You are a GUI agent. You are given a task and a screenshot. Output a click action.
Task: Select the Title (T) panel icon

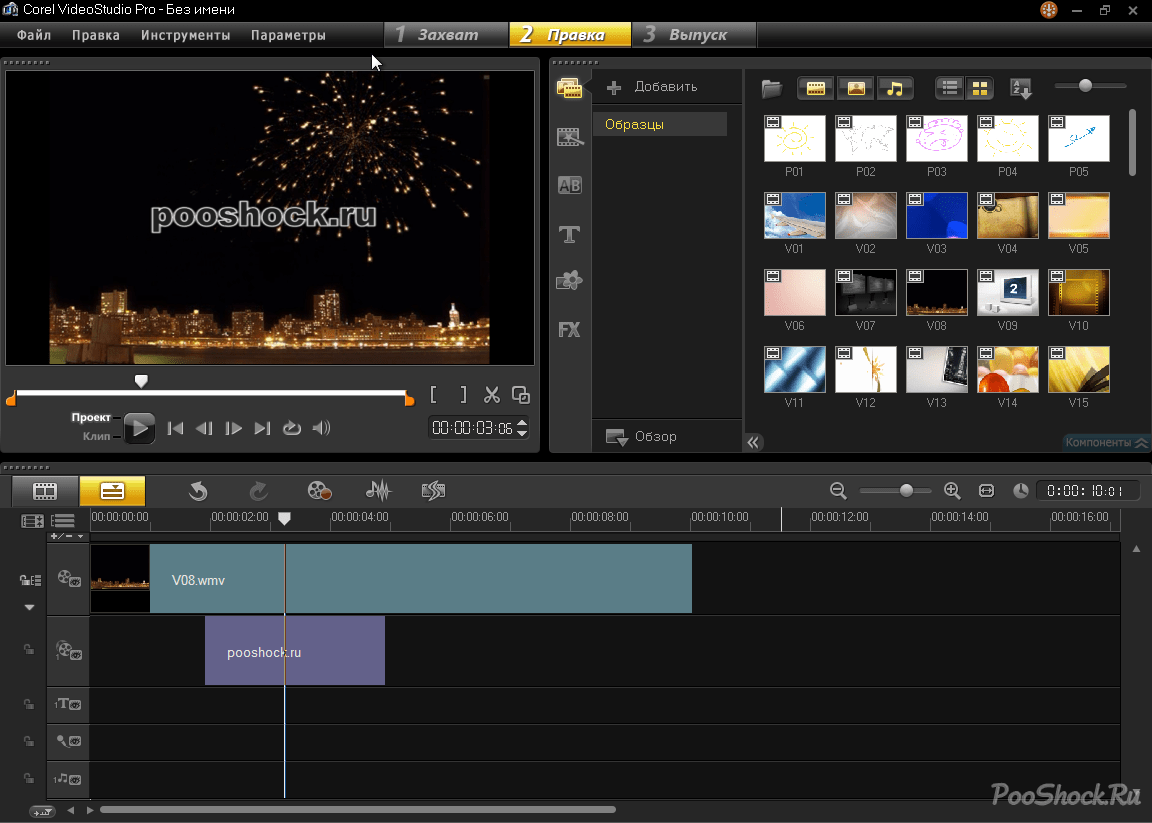tap(569, 234)
